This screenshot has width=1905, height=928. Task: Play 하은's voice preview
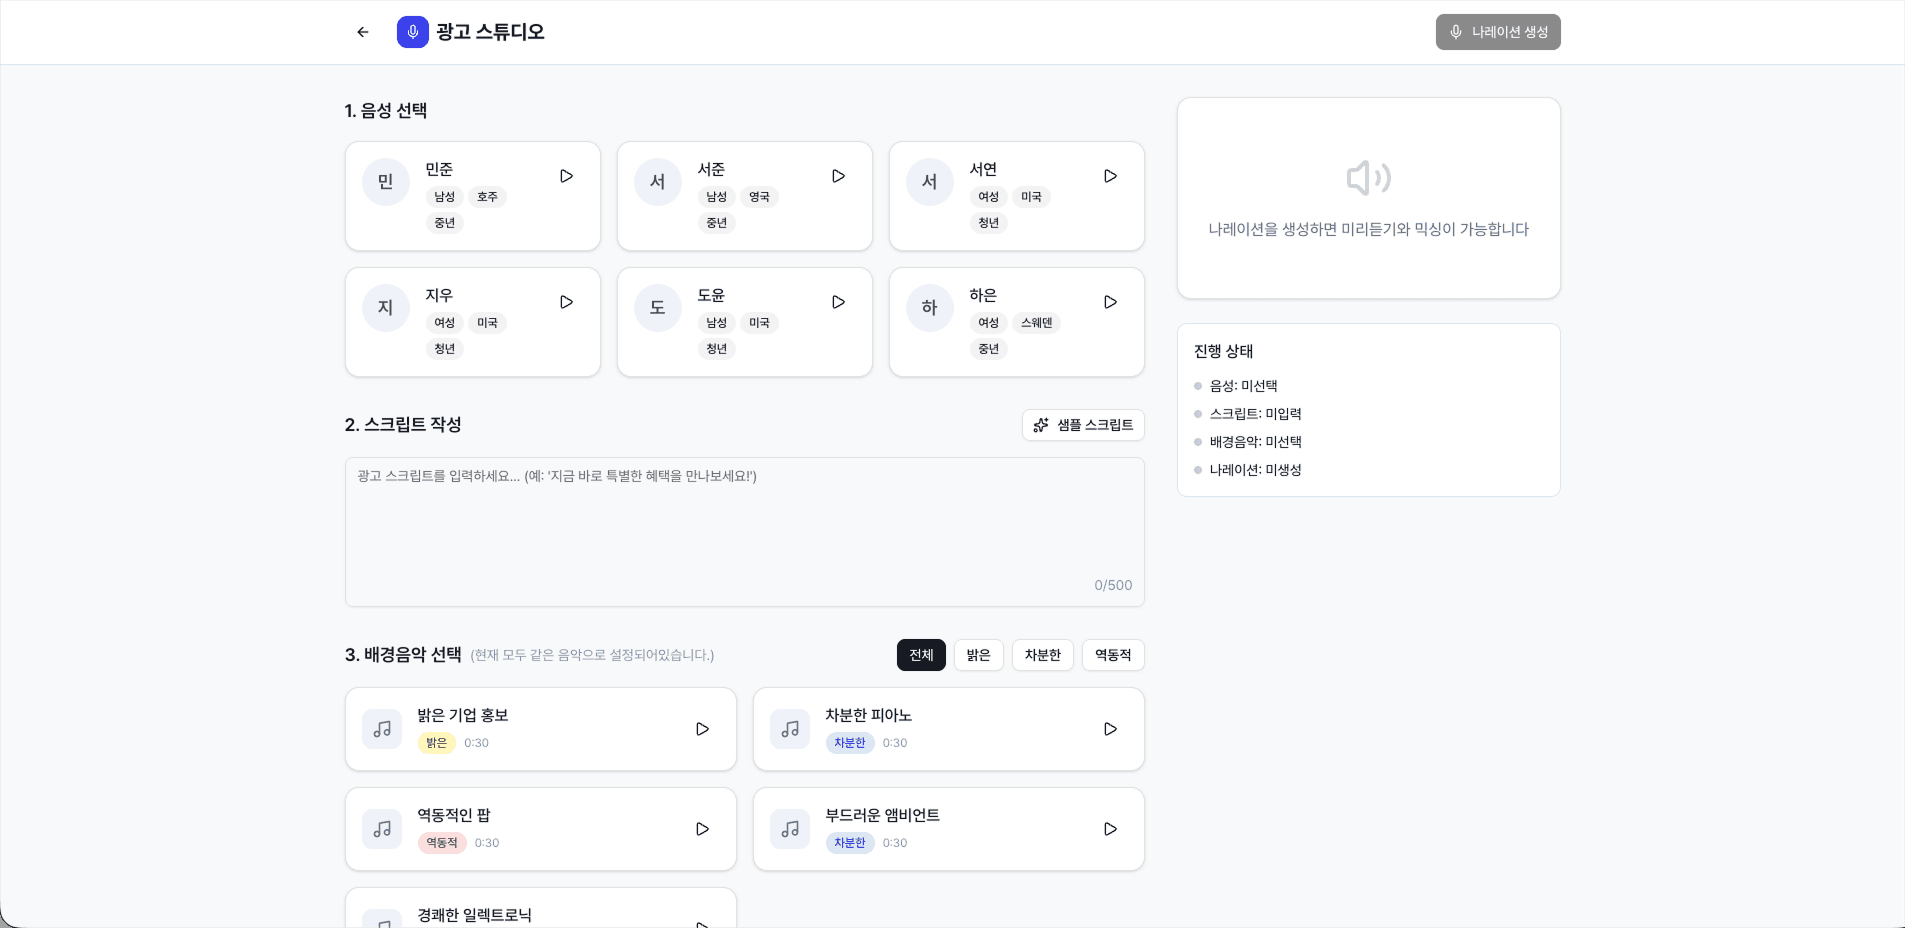click(1110, 302)
